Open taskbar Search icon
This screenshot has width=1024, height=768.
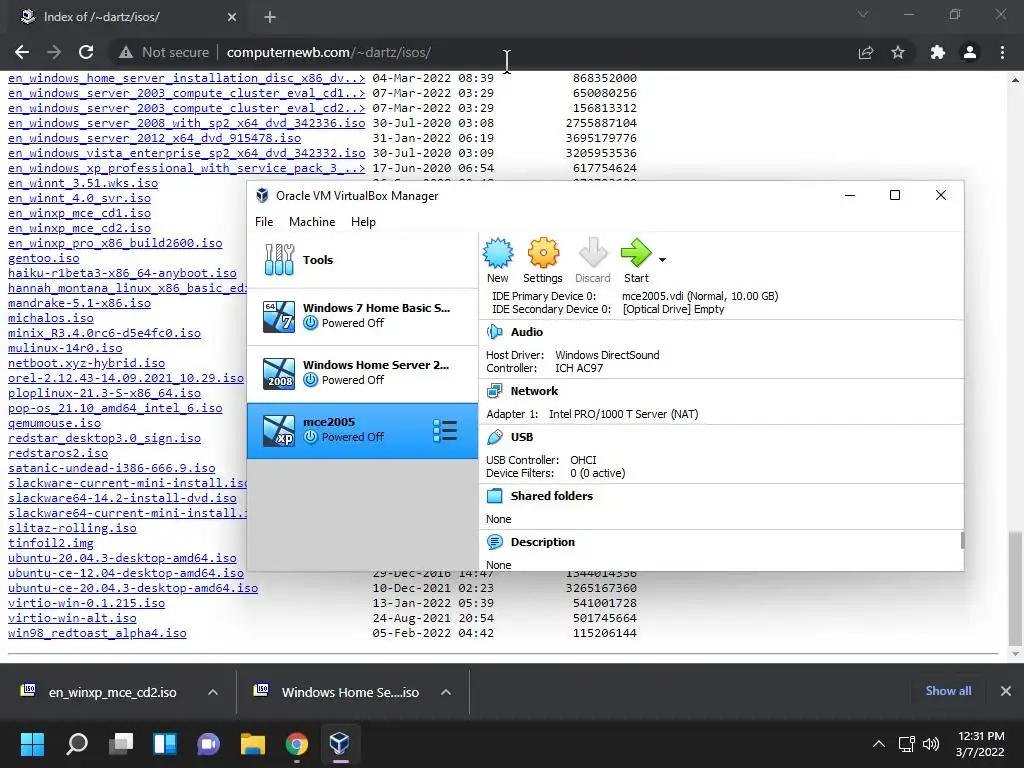(x=76, y=744)
